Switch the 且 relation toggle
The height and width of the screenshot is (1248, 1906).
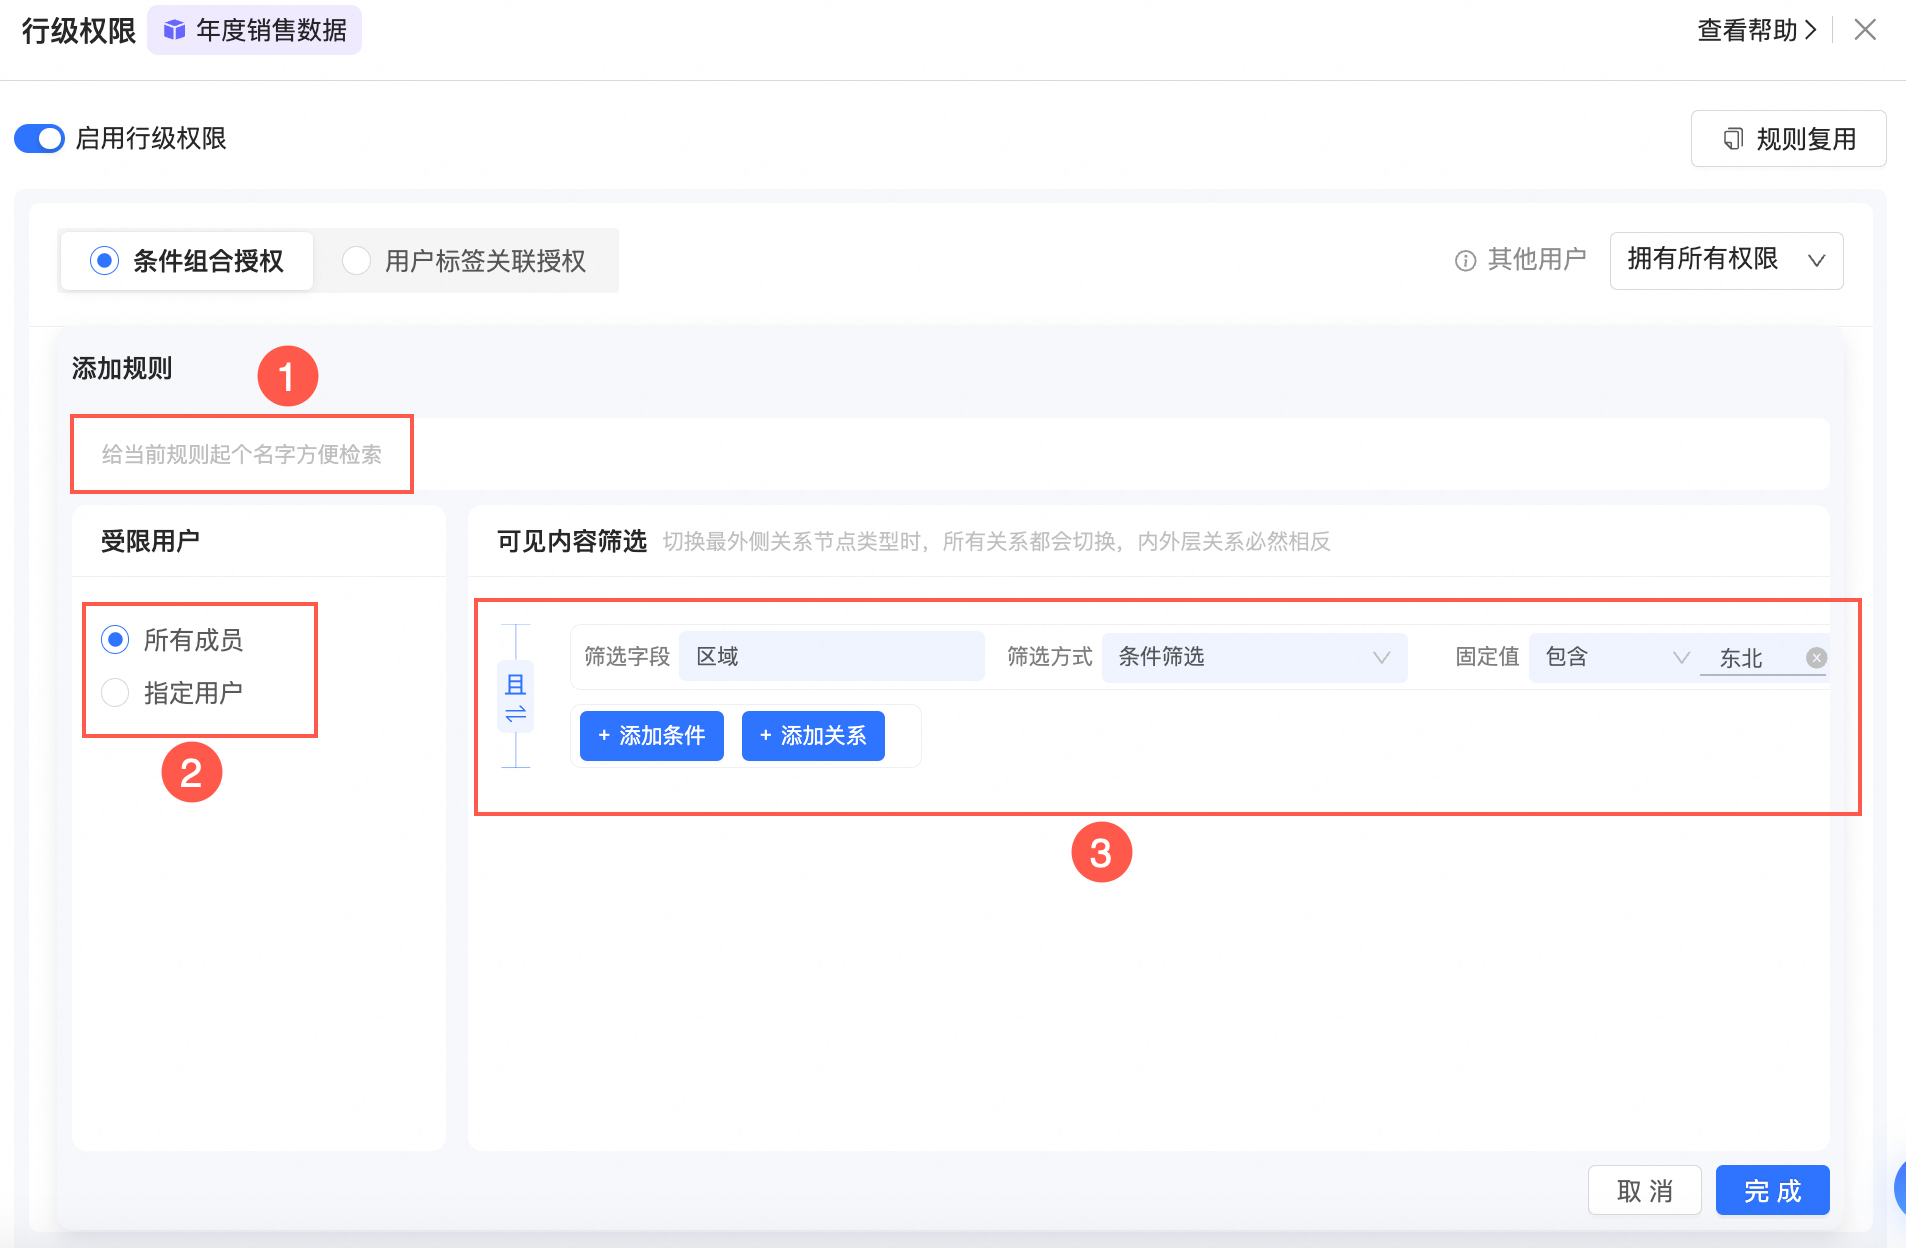click(516, 697)
